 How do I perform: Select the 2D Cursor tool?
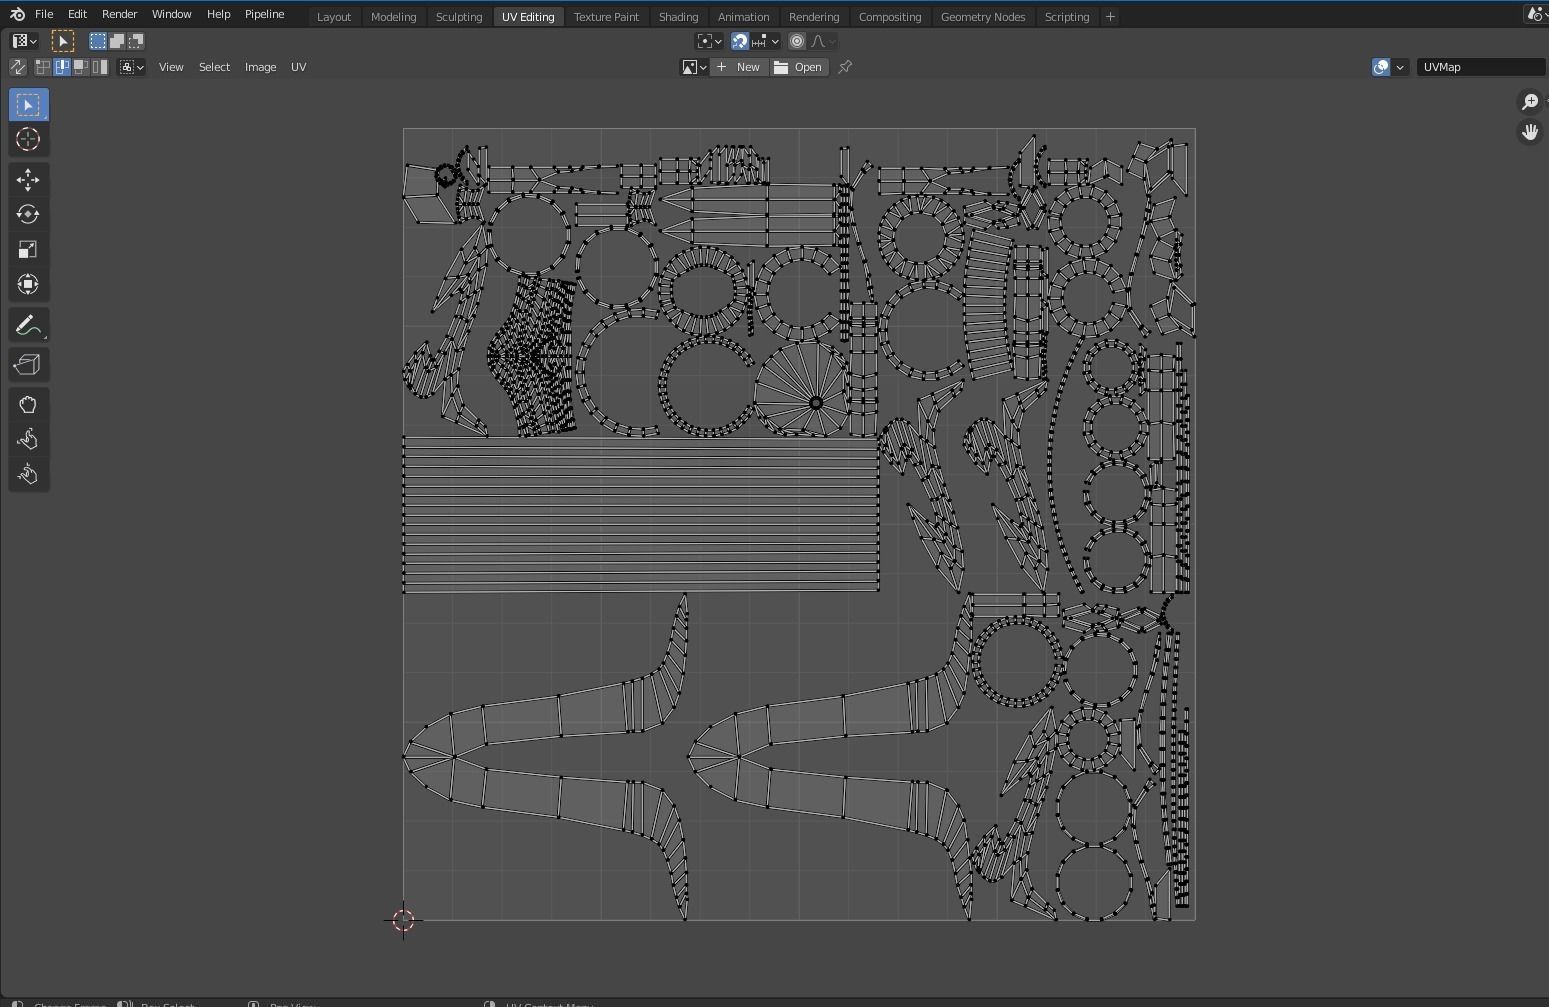pyautogui.click(x=28, y=140)
